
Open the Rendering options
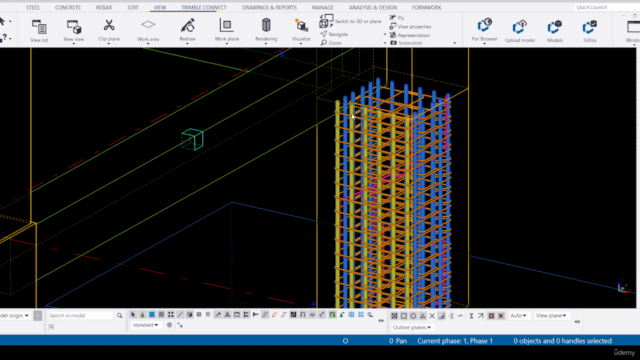pyautogui.click(x=266, y=30)
